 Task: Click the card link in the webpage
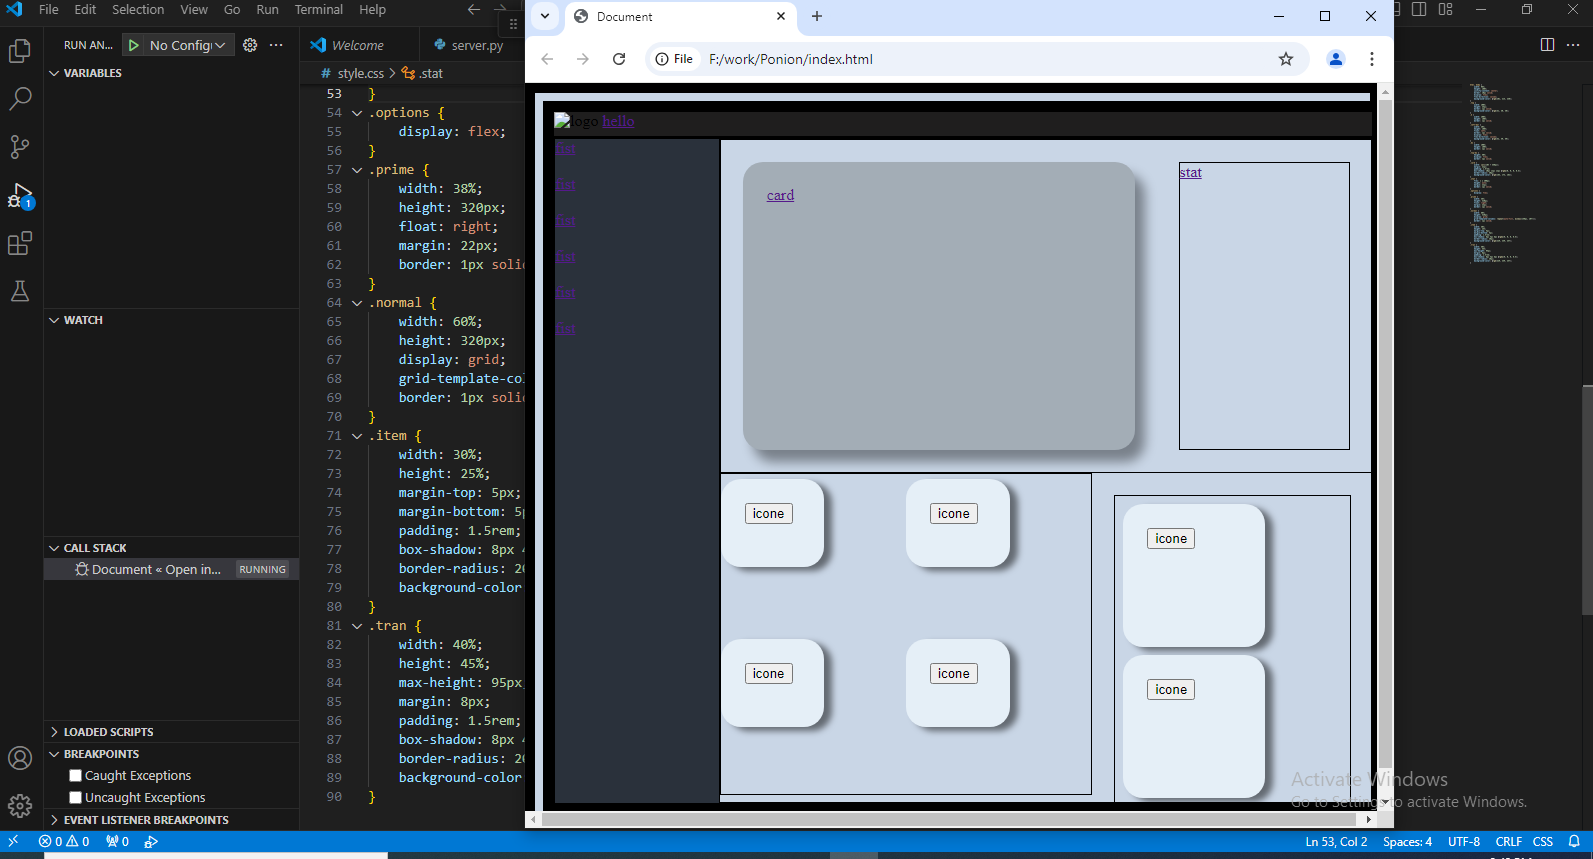tap(780, 196)
